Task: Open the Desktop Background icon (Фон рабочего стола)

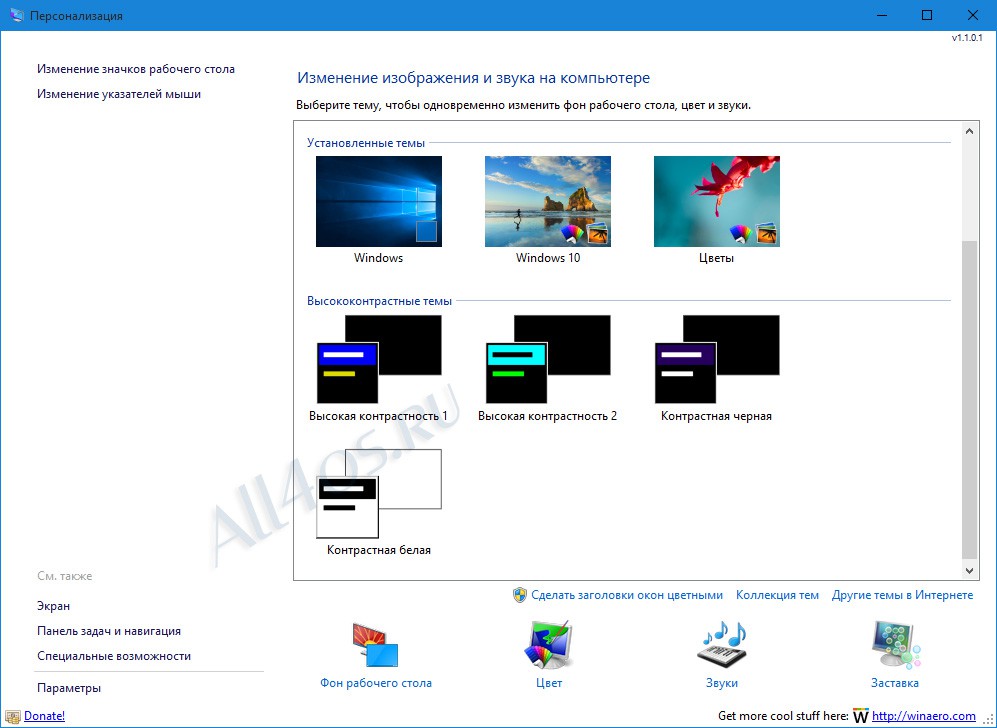Action: [x=376, y=646]
